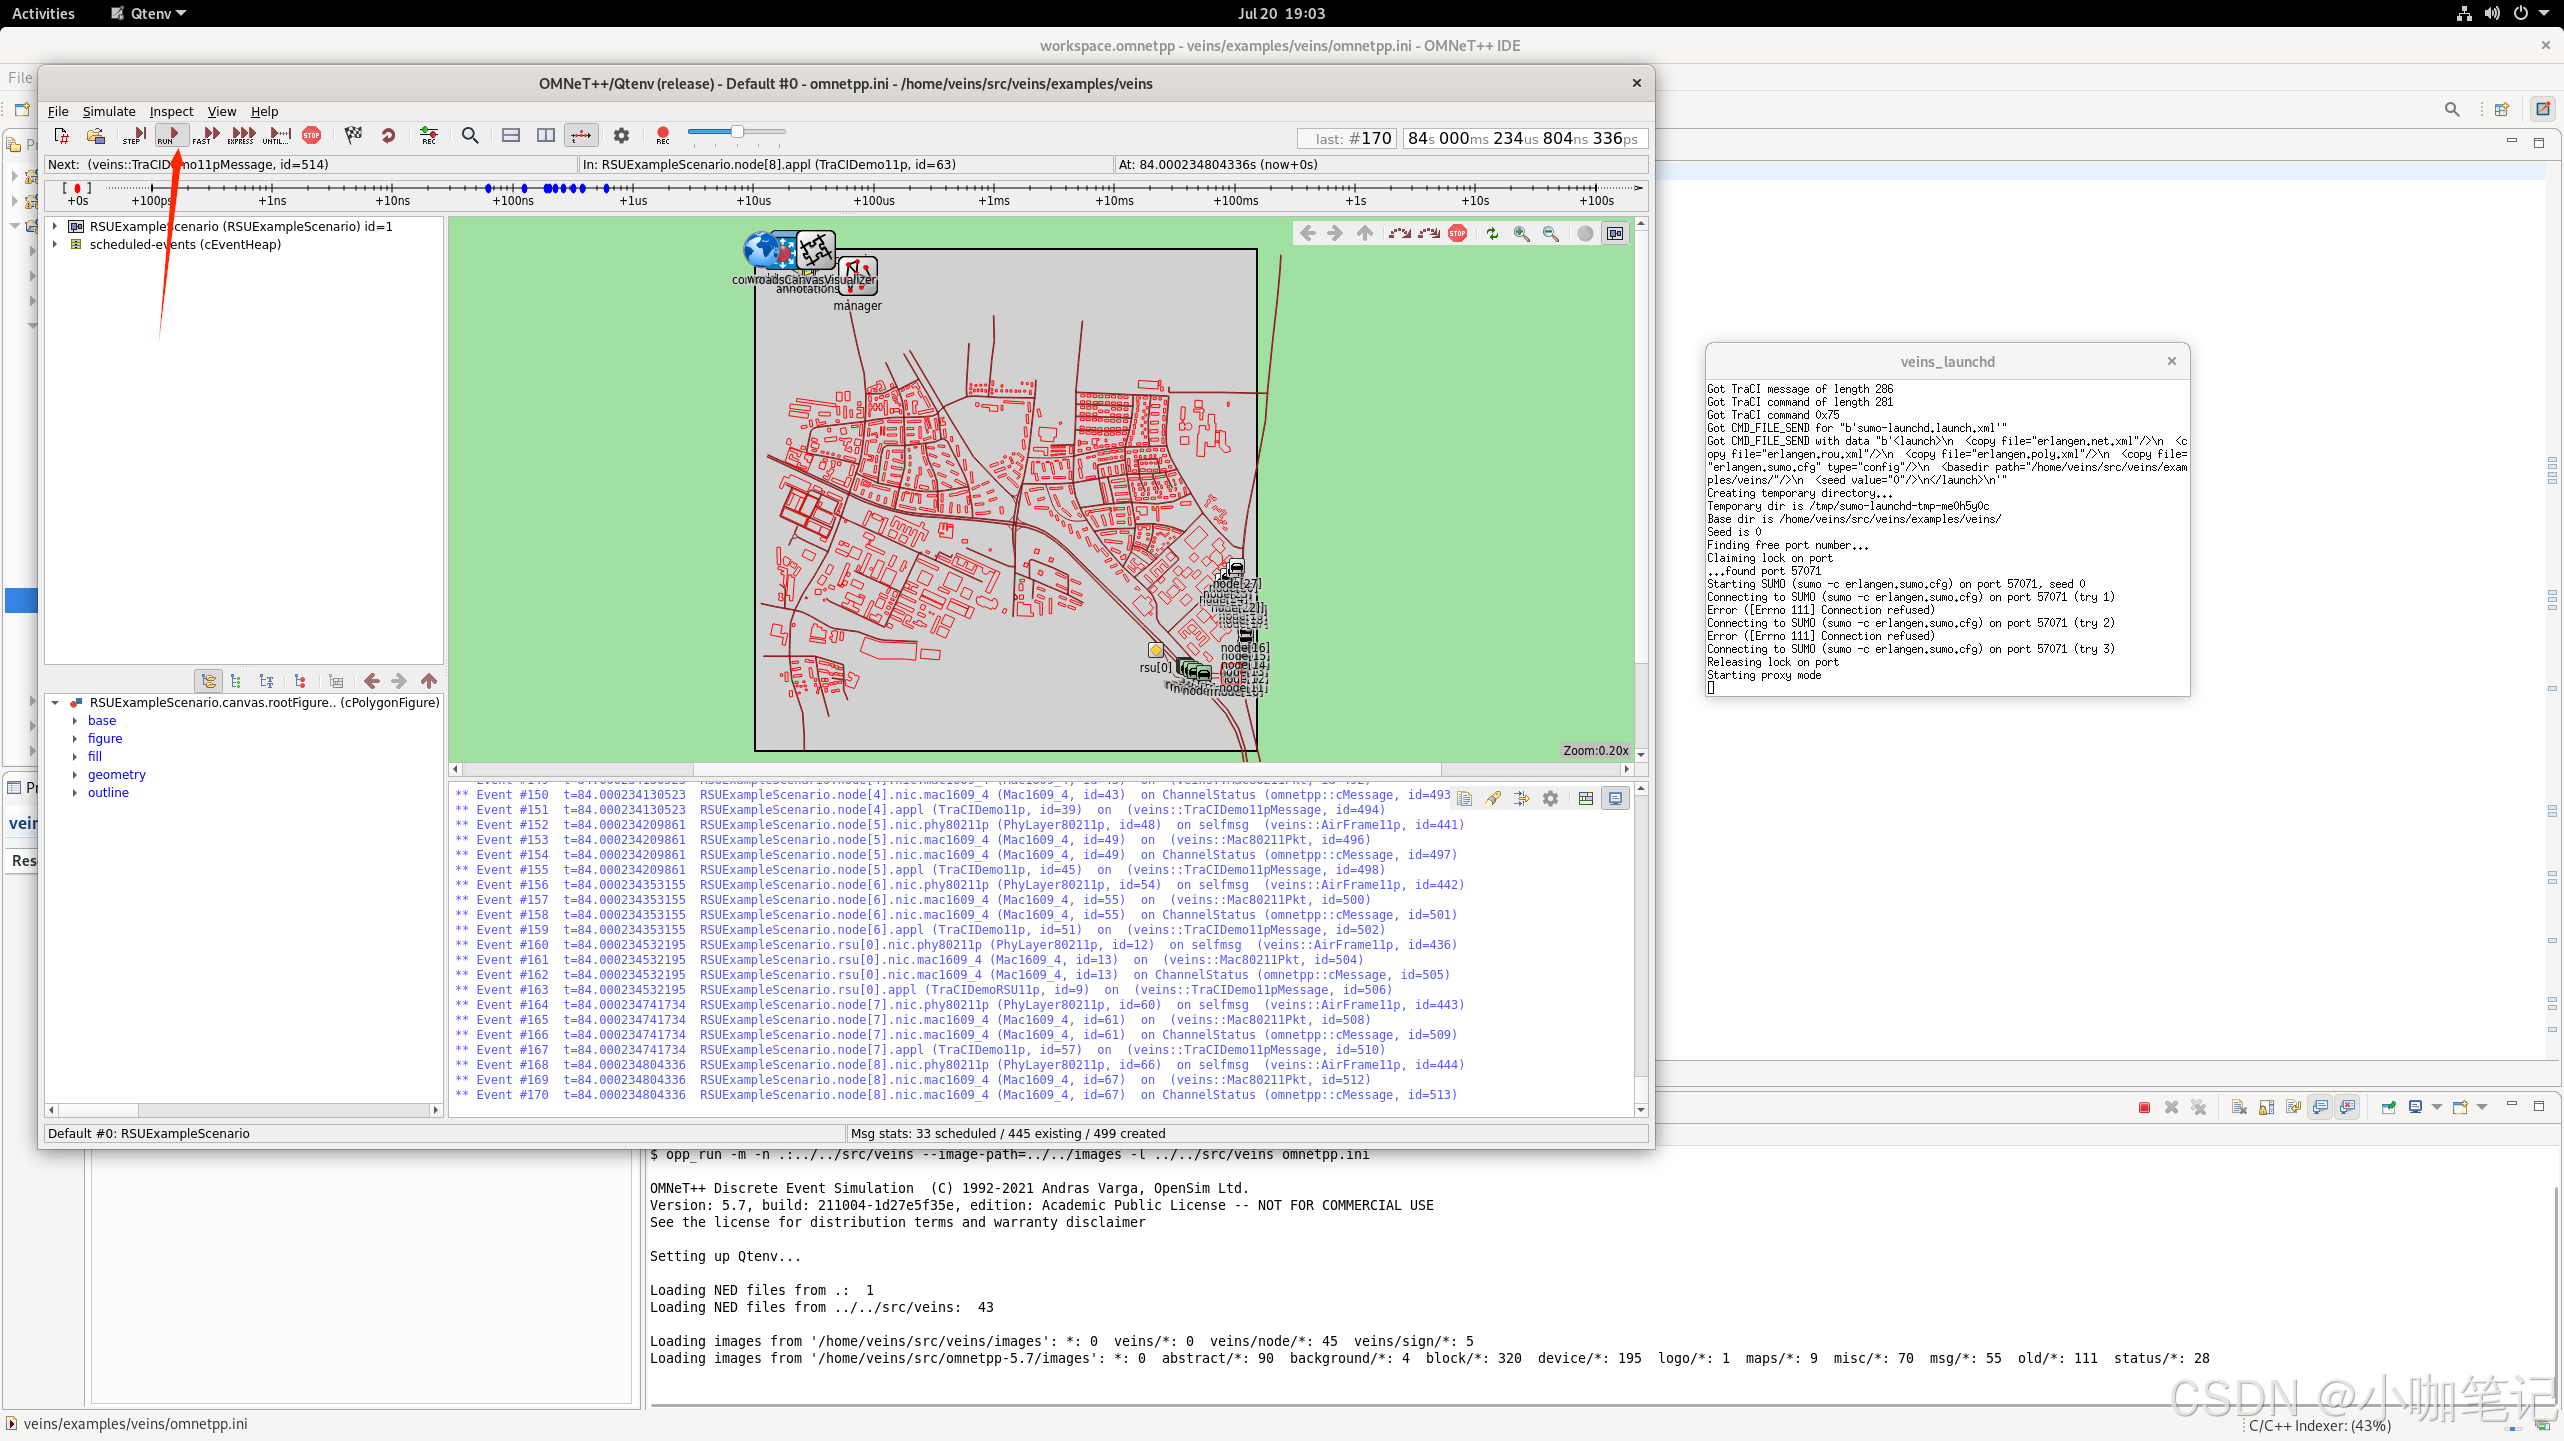Click the Find/Inspect Objects magnifier icon
Viewport: 2564px width, 1441px height.
click(470, 135)
